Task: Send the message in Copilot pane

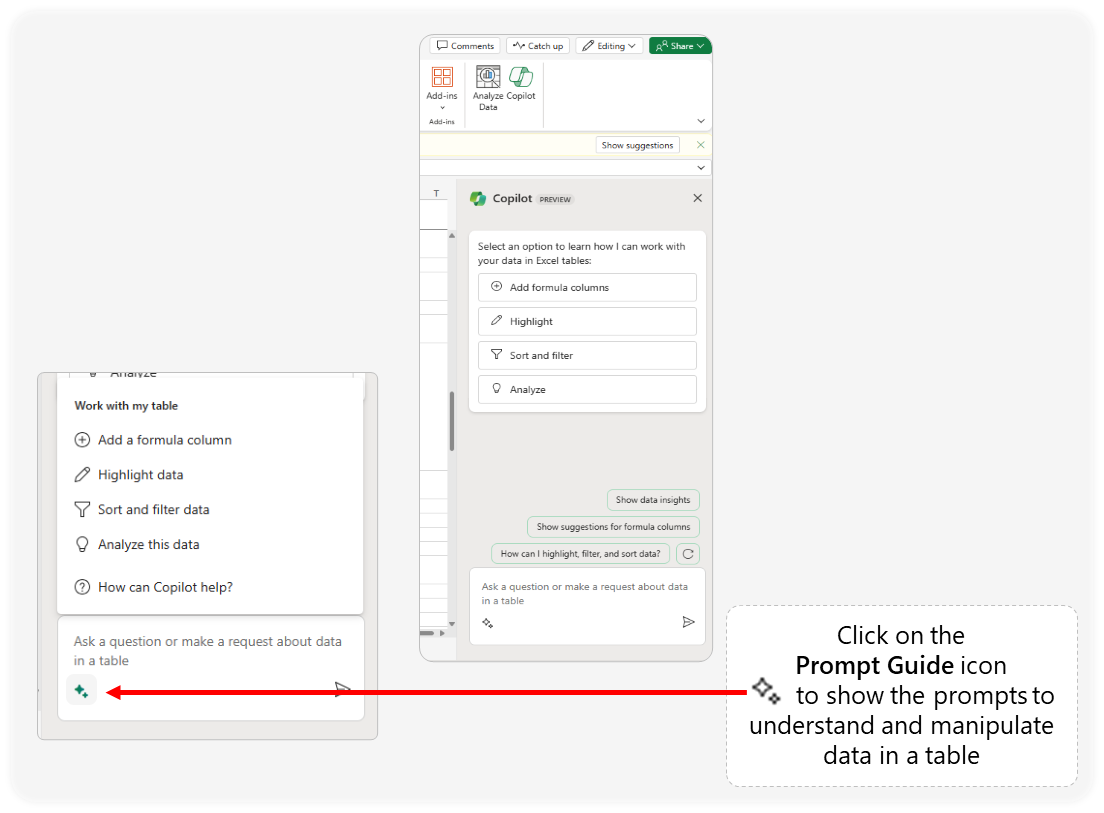Action: 688,622
